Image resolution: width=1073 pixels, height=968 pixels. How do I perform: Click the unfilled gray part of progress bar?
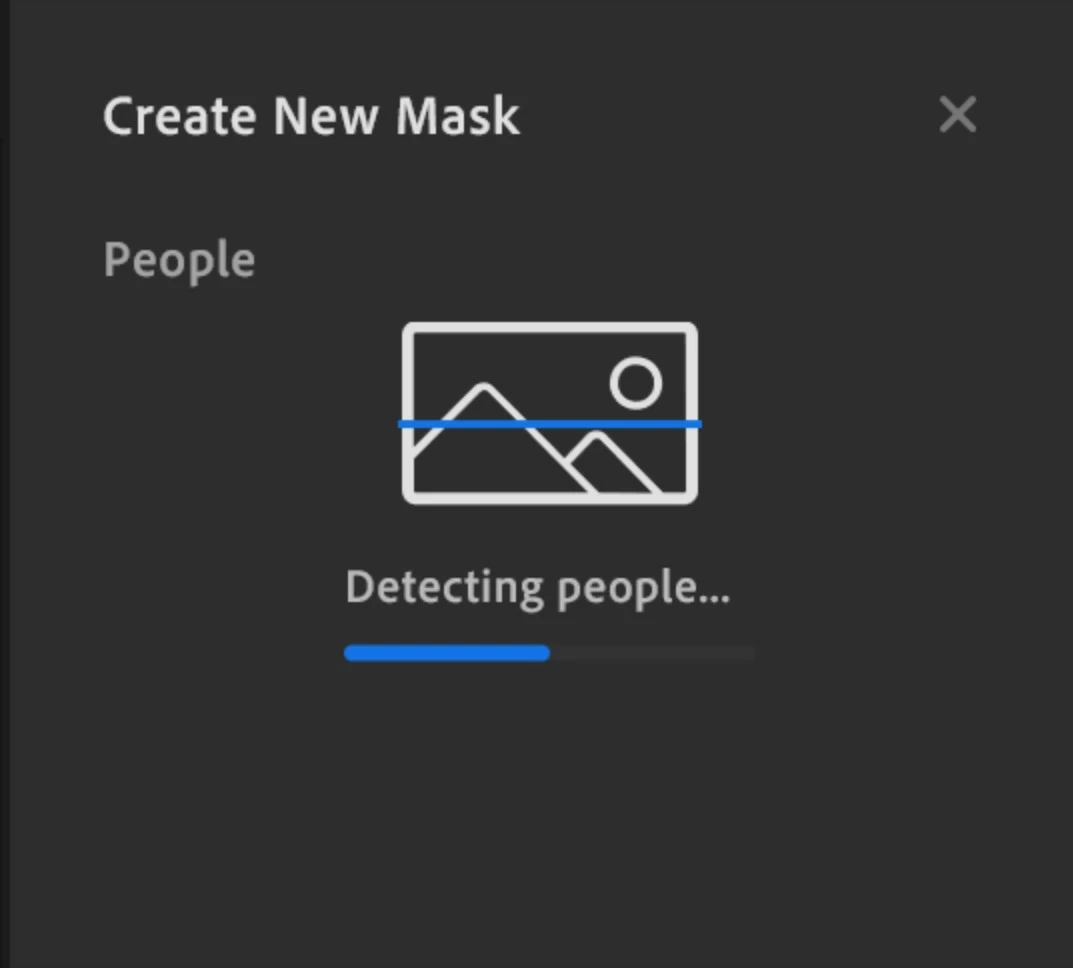pyautogui.click(x=652, y=653)
